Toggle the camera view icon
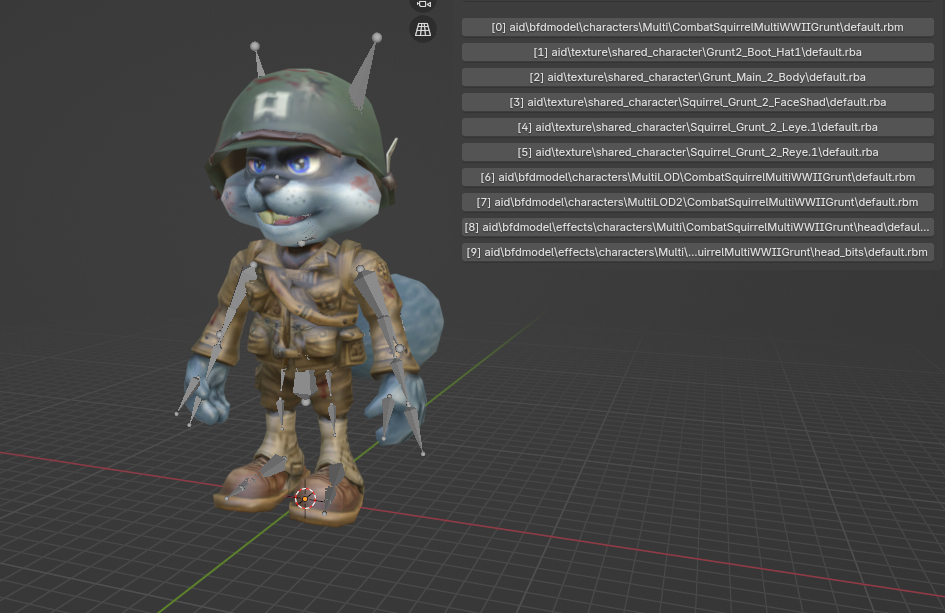This screenshot has width=945, height=613. (423, 4)
